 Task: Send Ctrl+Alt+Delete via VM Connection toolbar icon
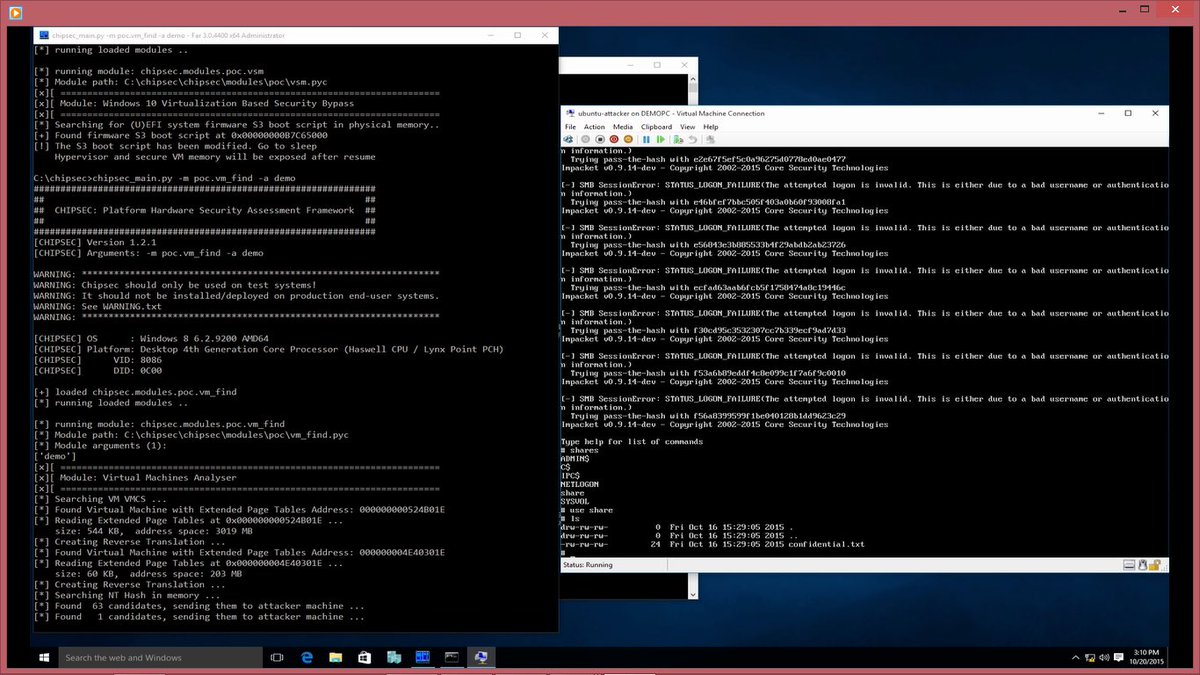568,139
